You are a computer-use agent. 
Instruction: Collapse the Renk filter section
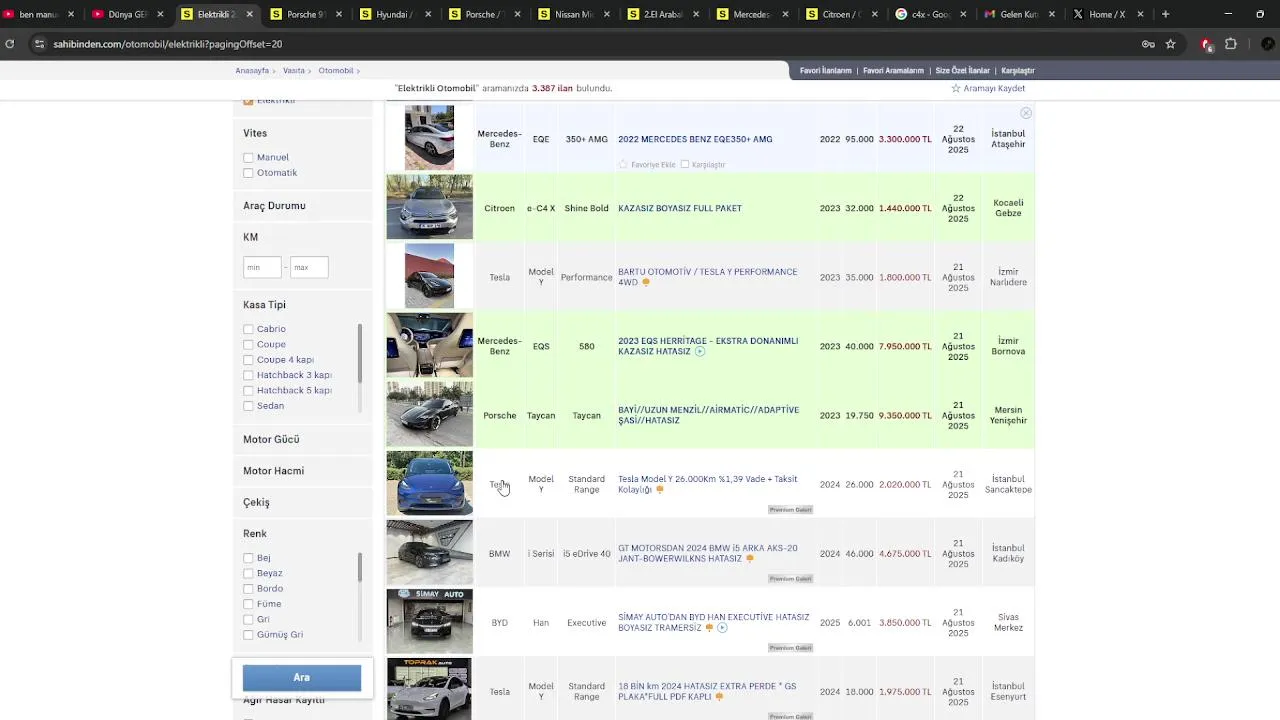255,534
